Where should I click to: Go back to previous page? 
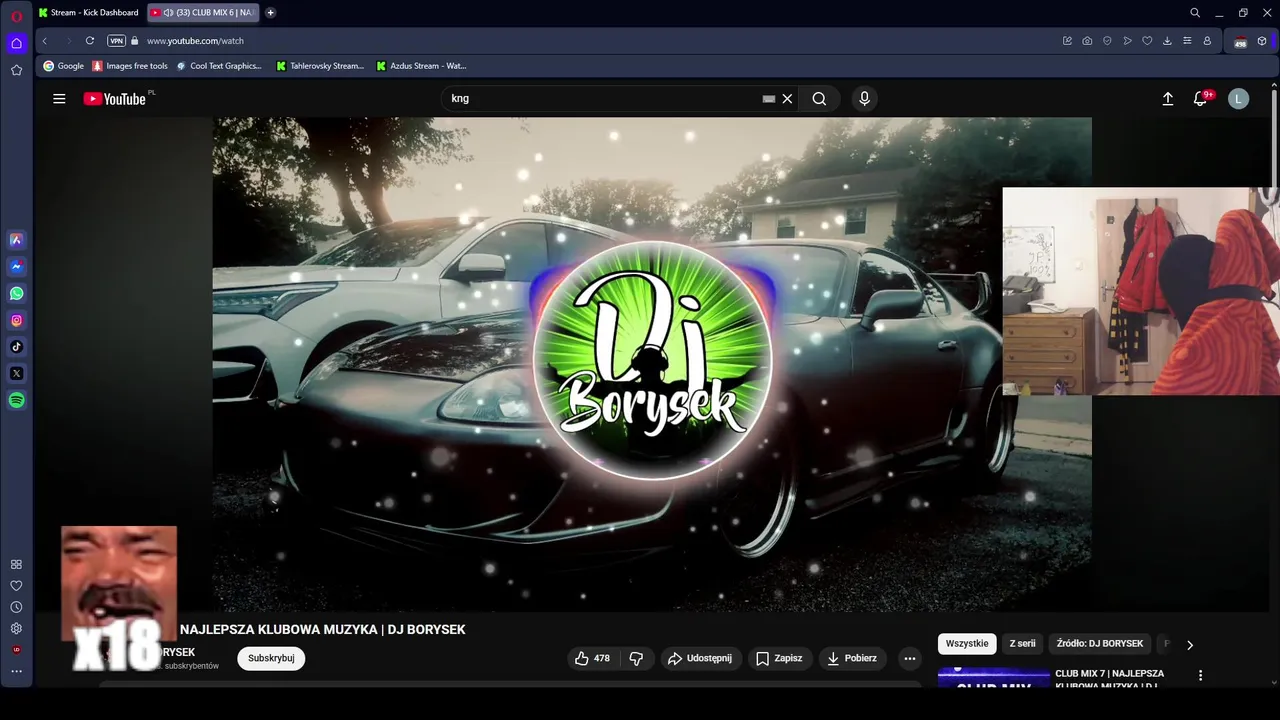[x=44, y=41]
